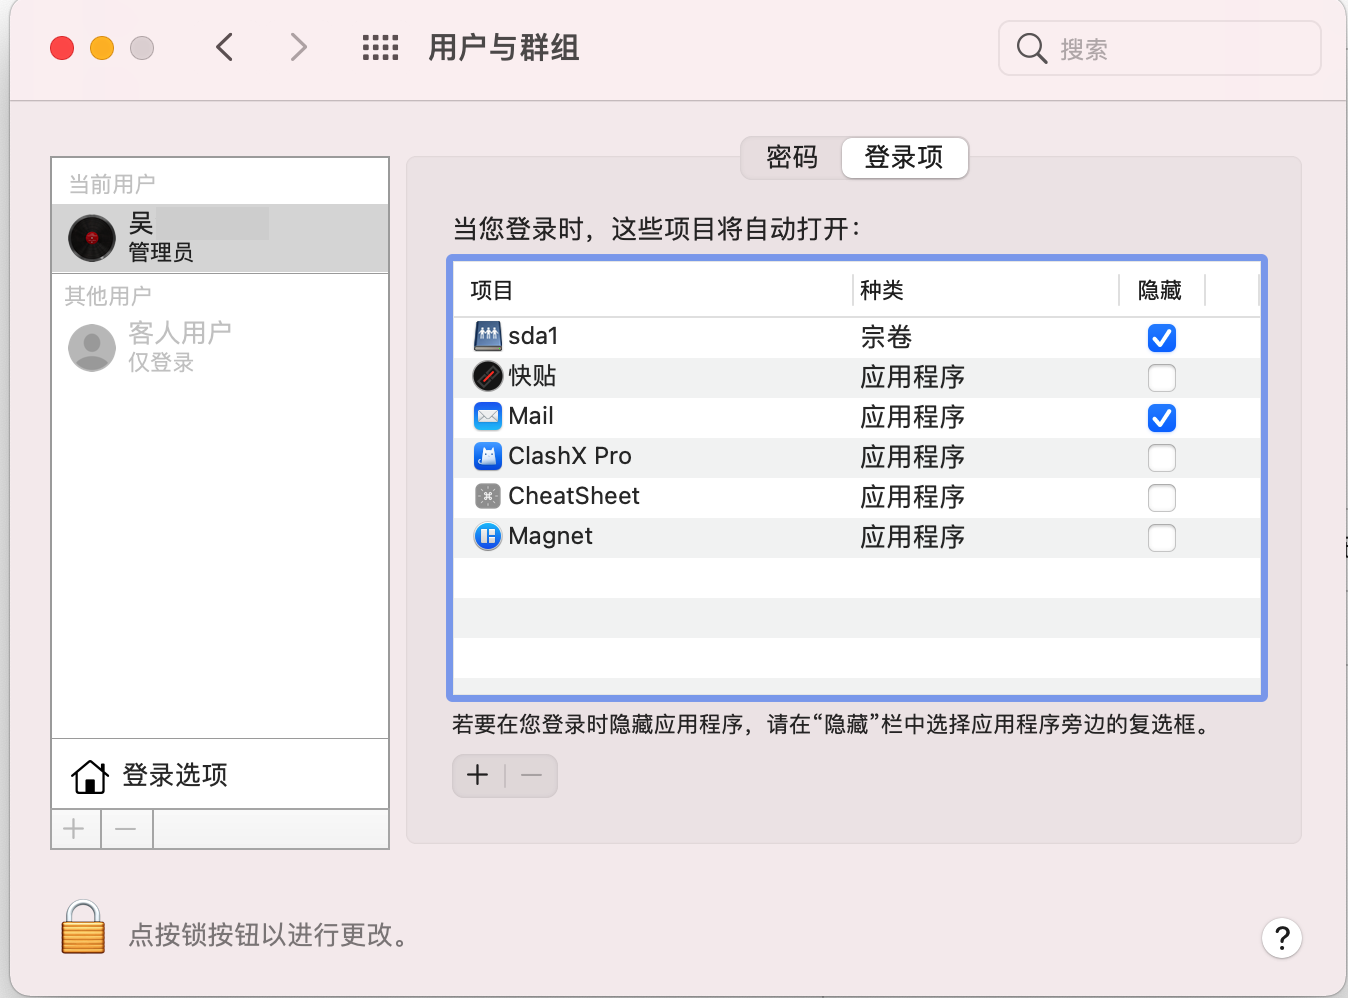The width and height of the screenshot is (1348, 998).
Task: Minimize the window with the yellow button
Action: coord(102,48)
